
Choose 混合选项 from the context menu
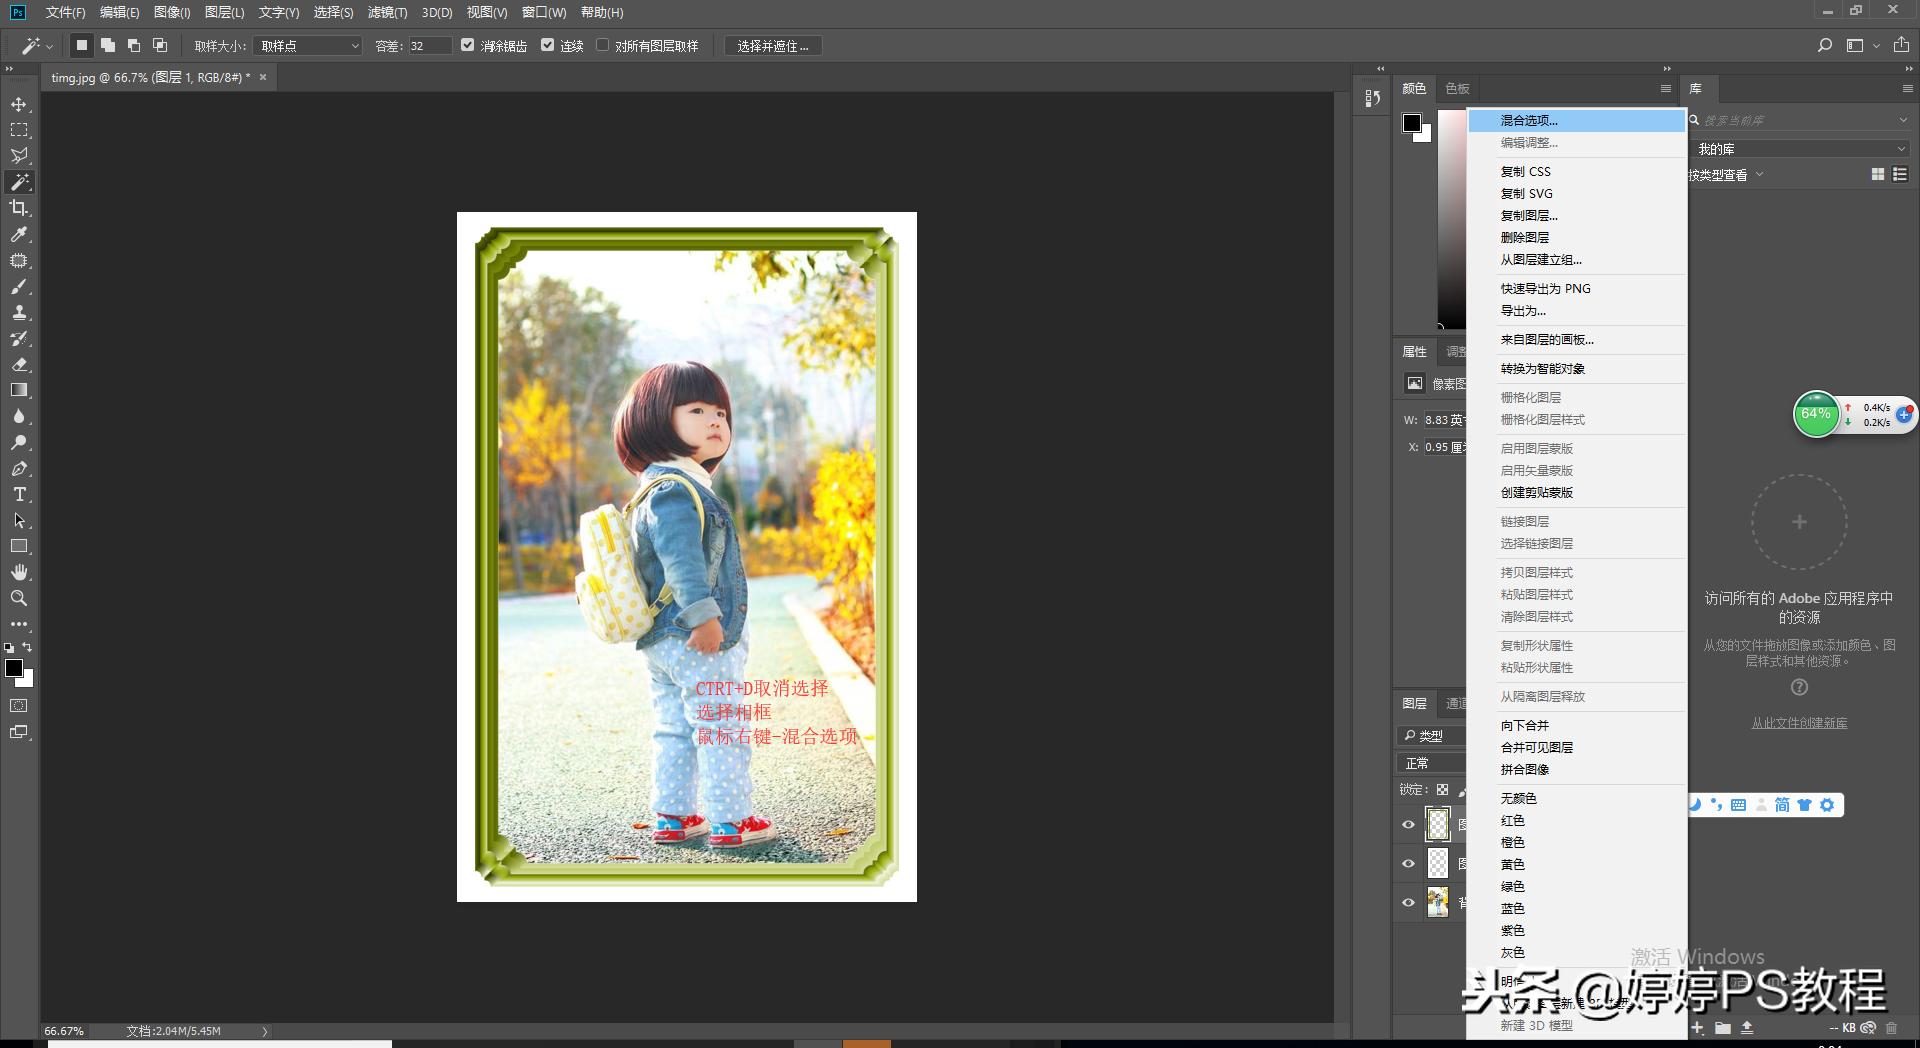pyautogui.click(x=1529, y=121)
